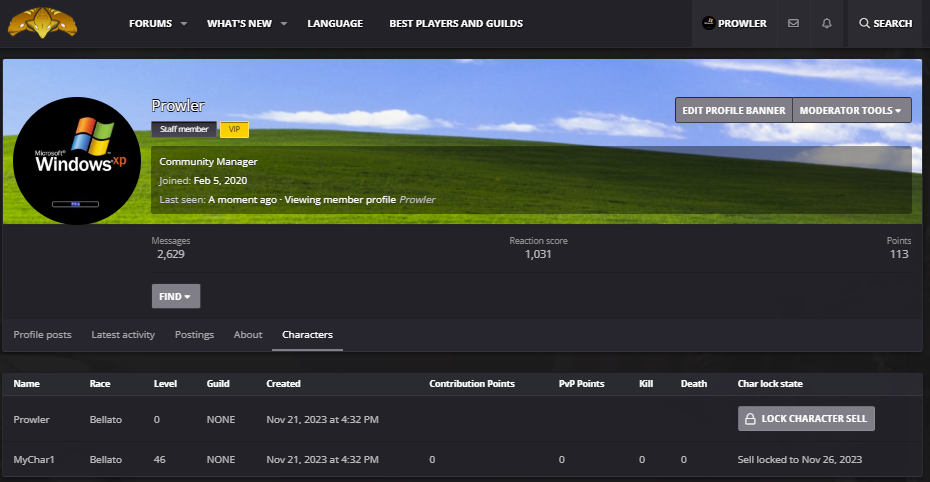The height and width of the screenshot is (482, 930).
Task: Click Sell locked to Nov 26, 2023
Action: 800,459
